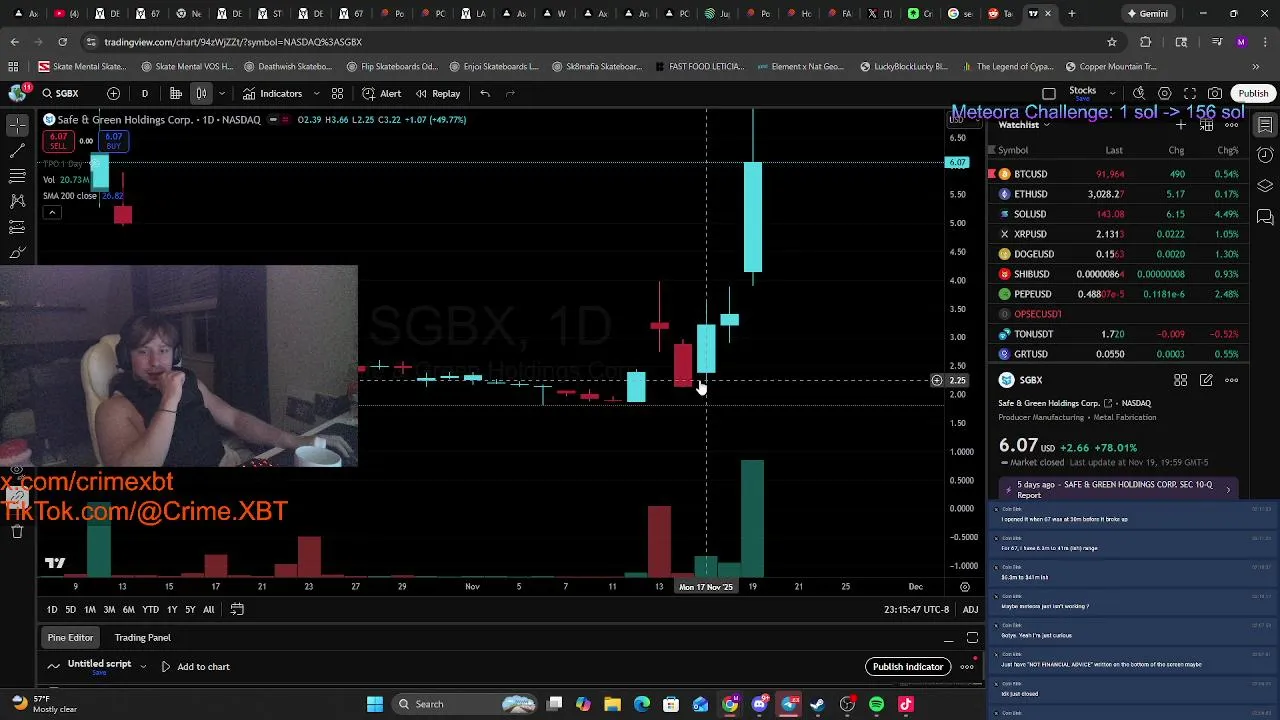Open the Fibonacci retracement tools
Screen dimensions: 1280x720
(x=17, y=176)
